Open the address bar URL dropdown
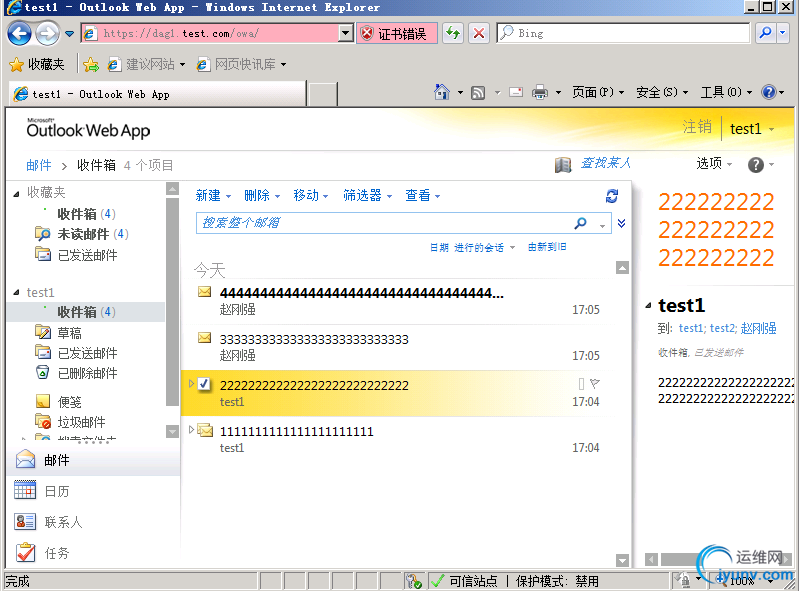The width and height of the screenshot is (799, 591). coord(346,34)
